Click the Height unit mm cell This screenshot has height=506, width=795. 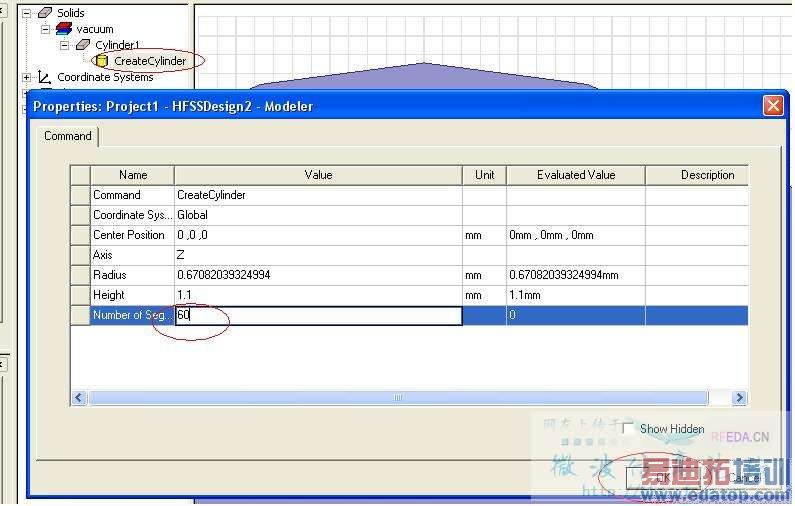484,295
